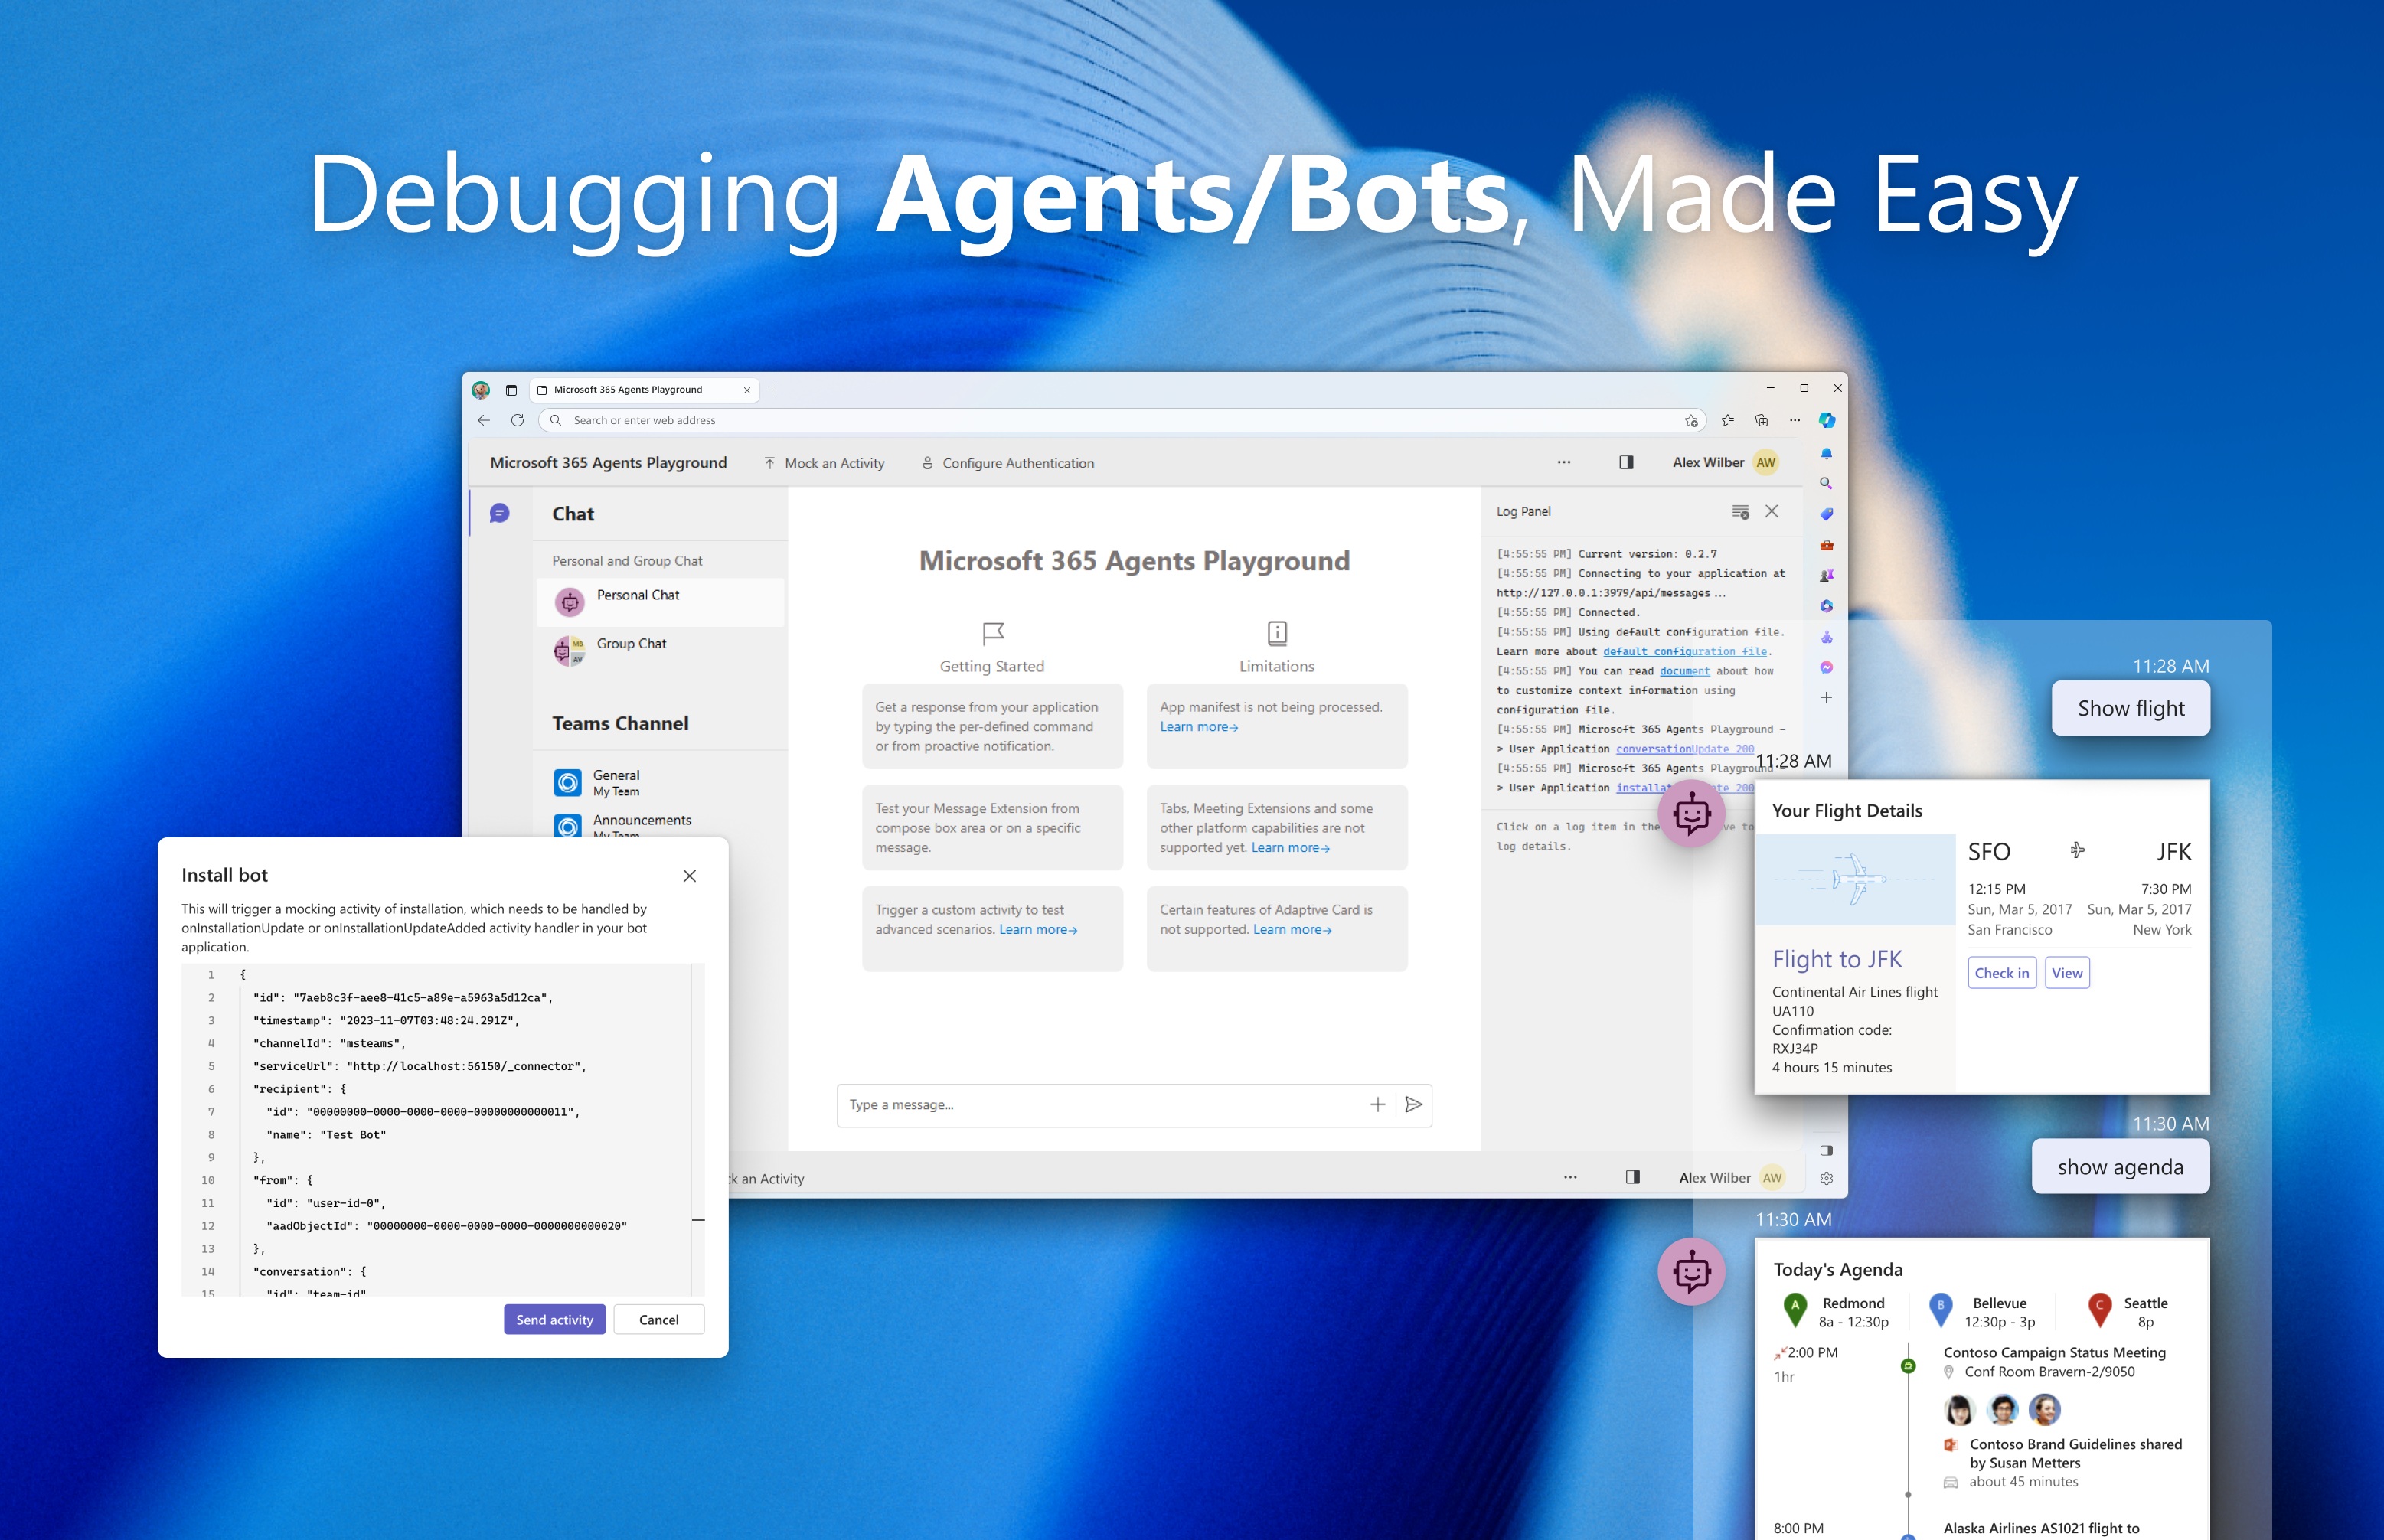Open the settings gear below the Log Panel
Screen dimensions: 2384x1540
coord(1827,1180)
